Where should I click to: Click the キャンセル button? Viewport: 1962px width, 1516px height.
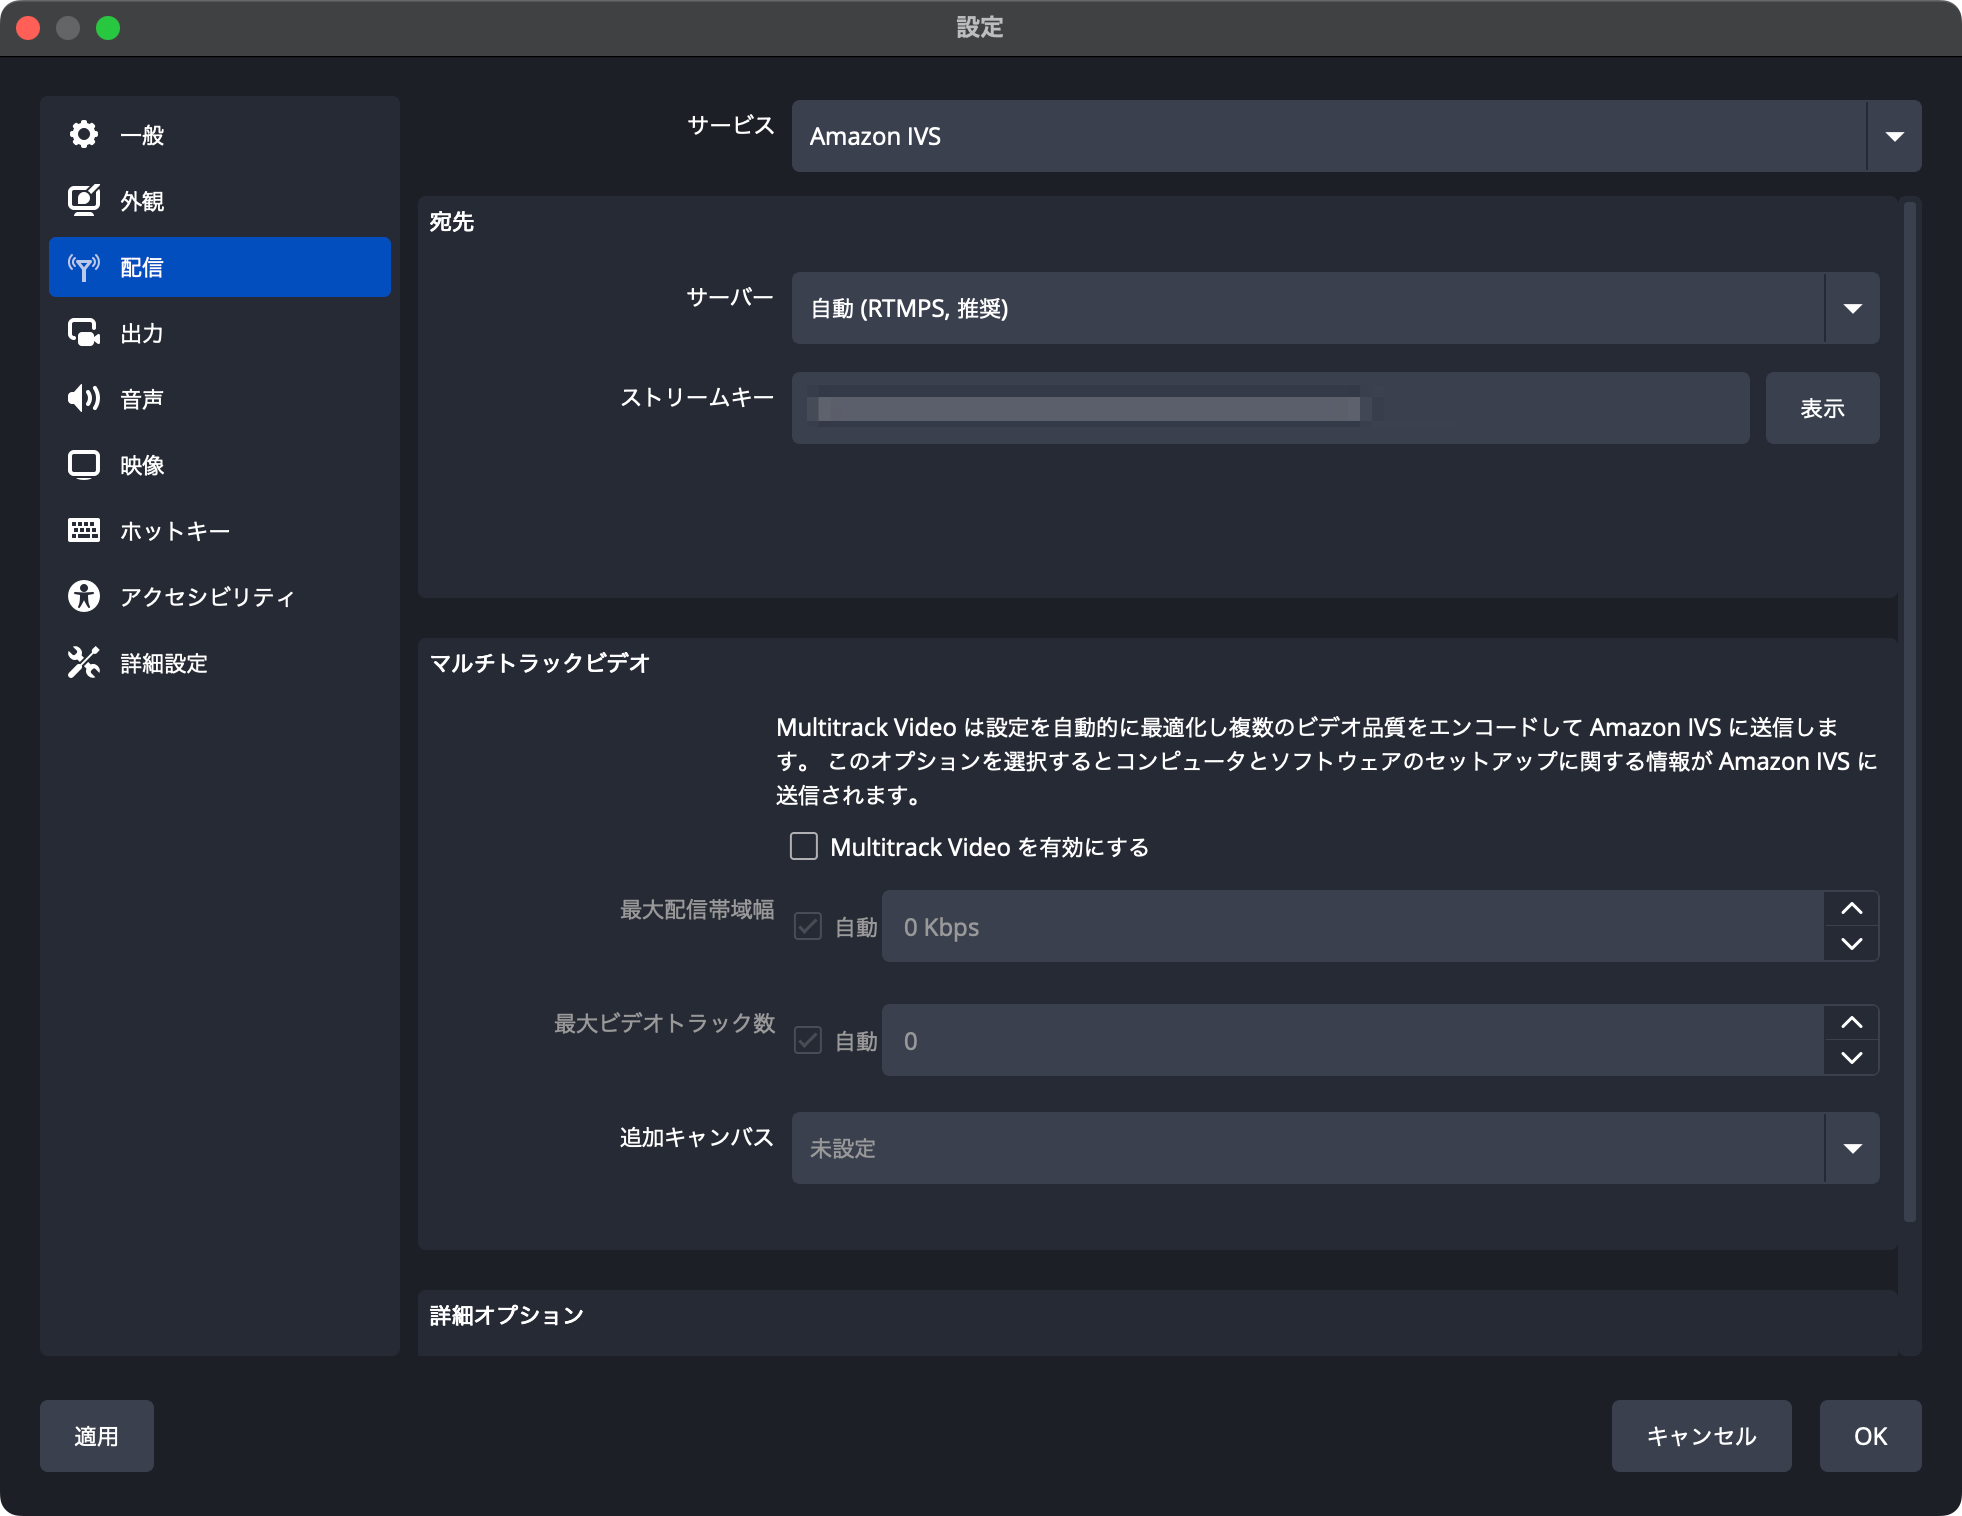point(1701,1436)
